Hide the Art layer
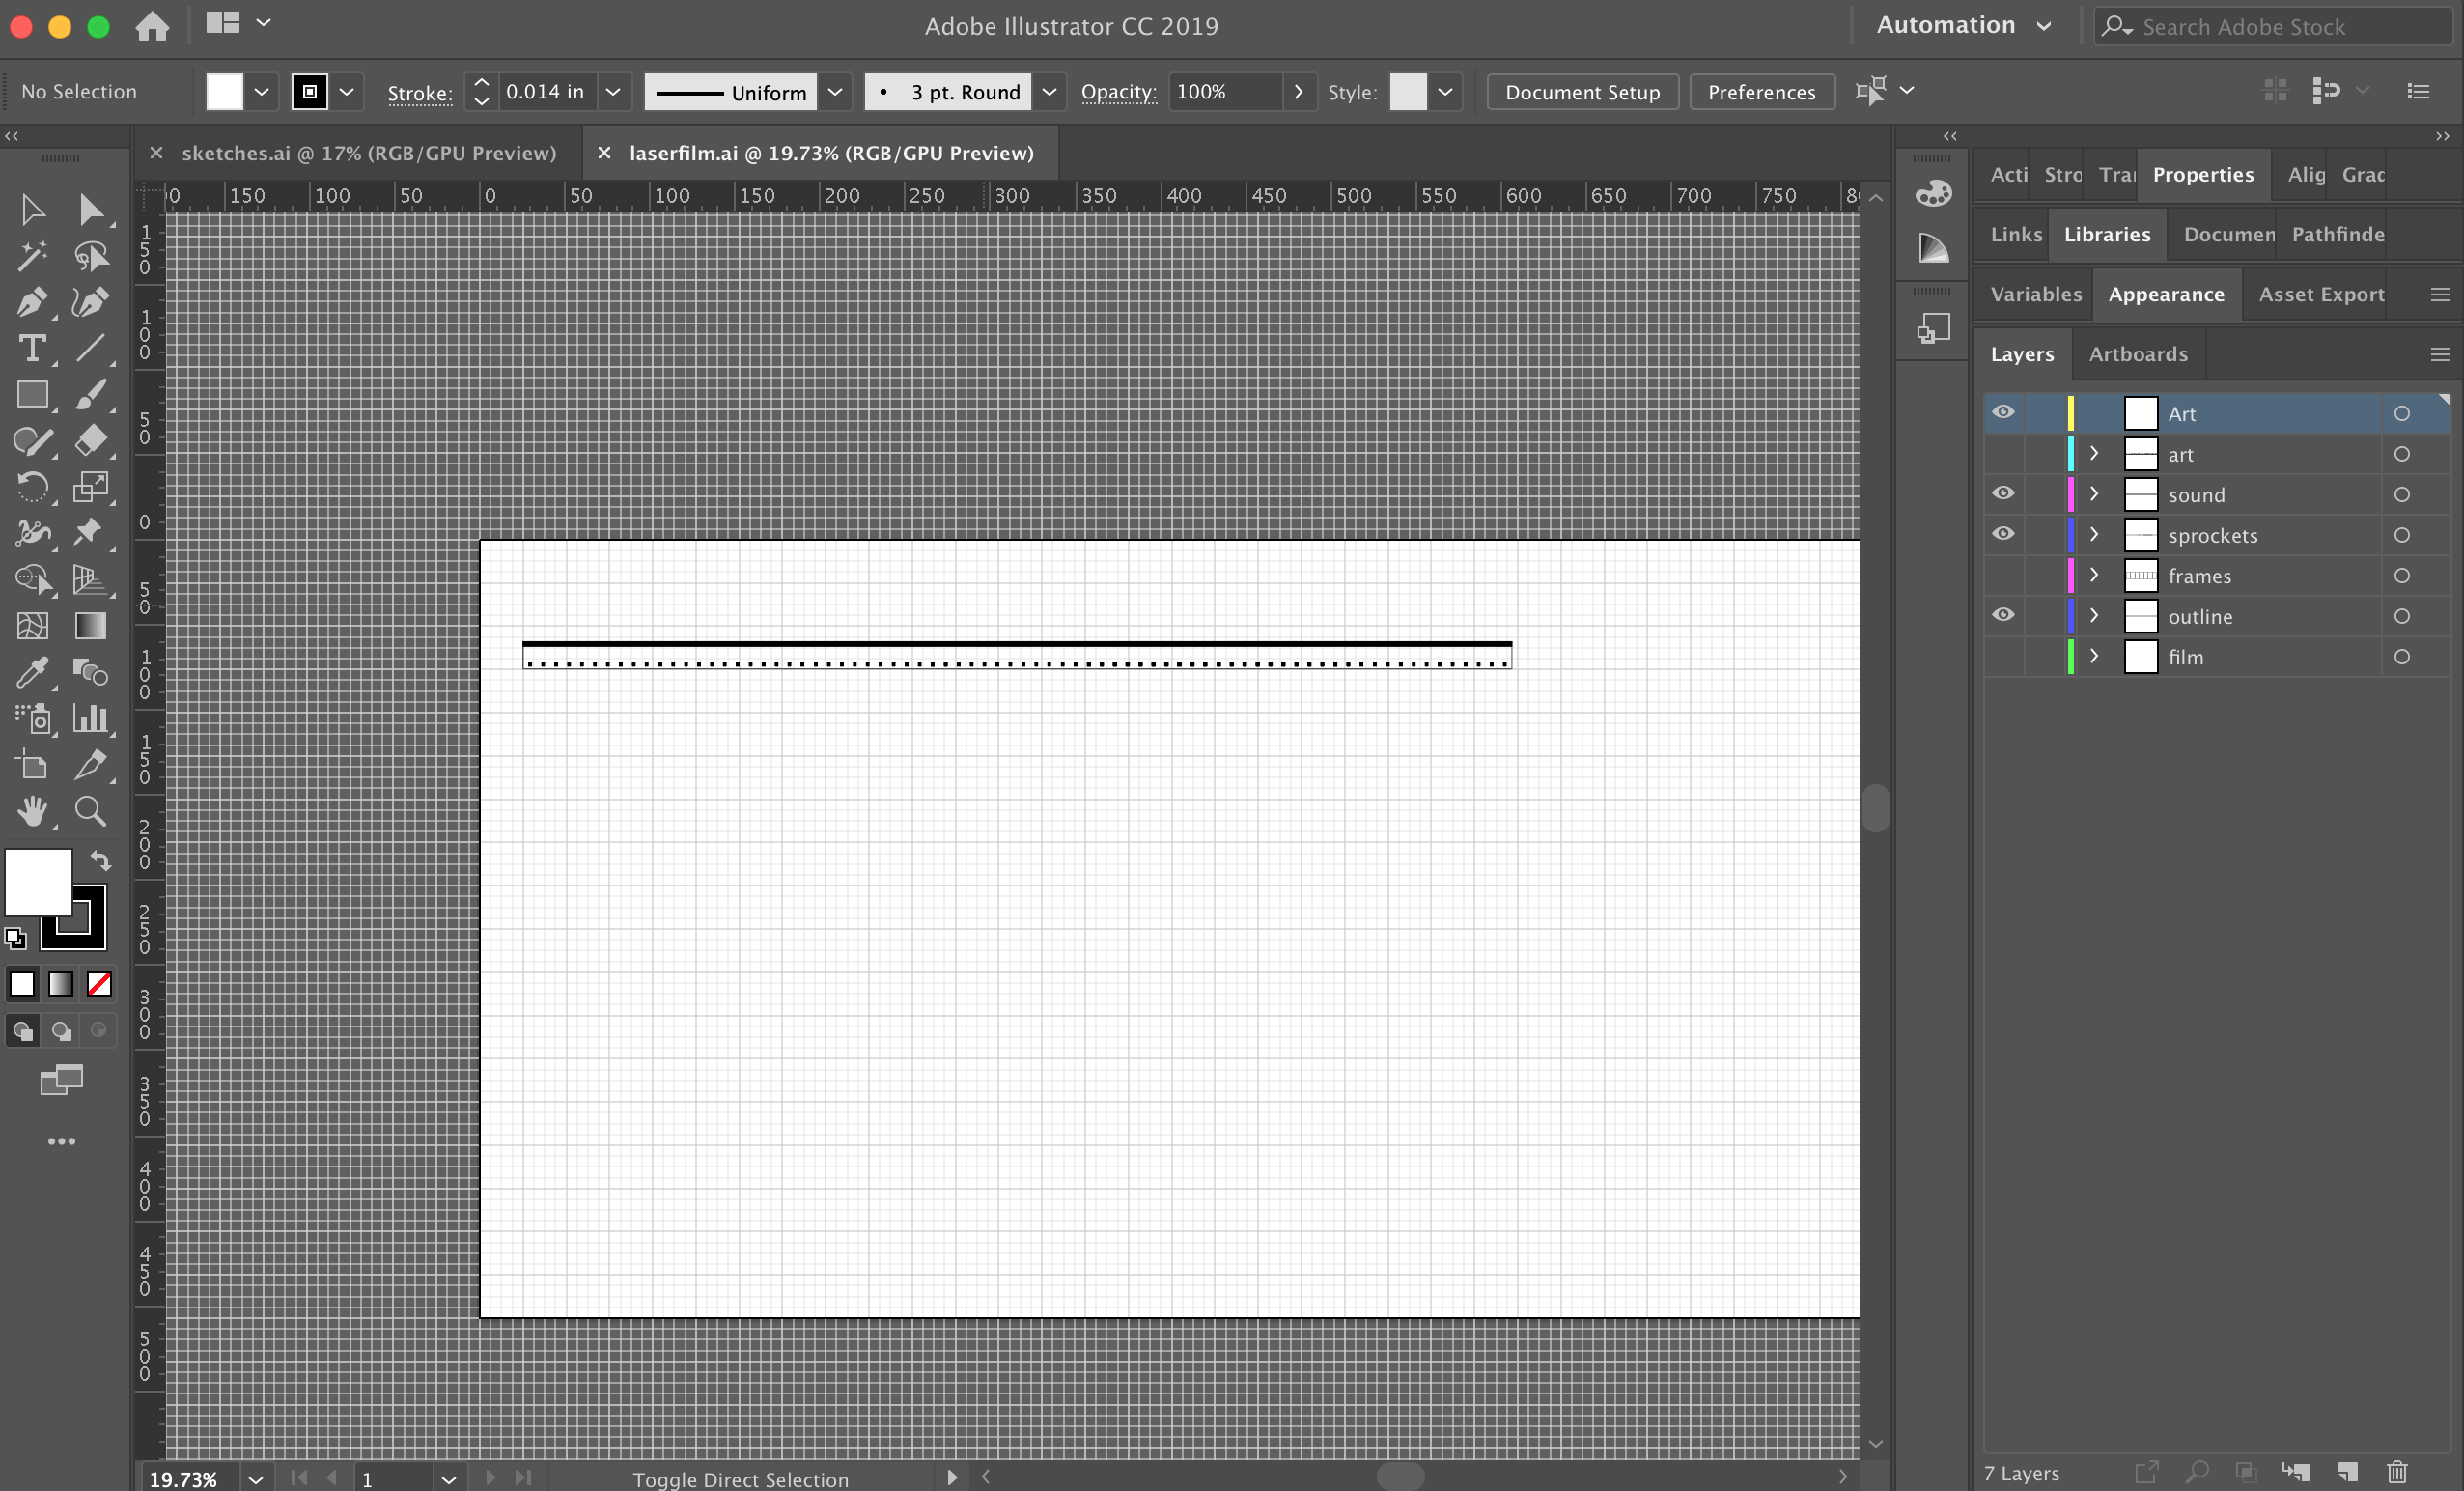 pos(2003,413)
